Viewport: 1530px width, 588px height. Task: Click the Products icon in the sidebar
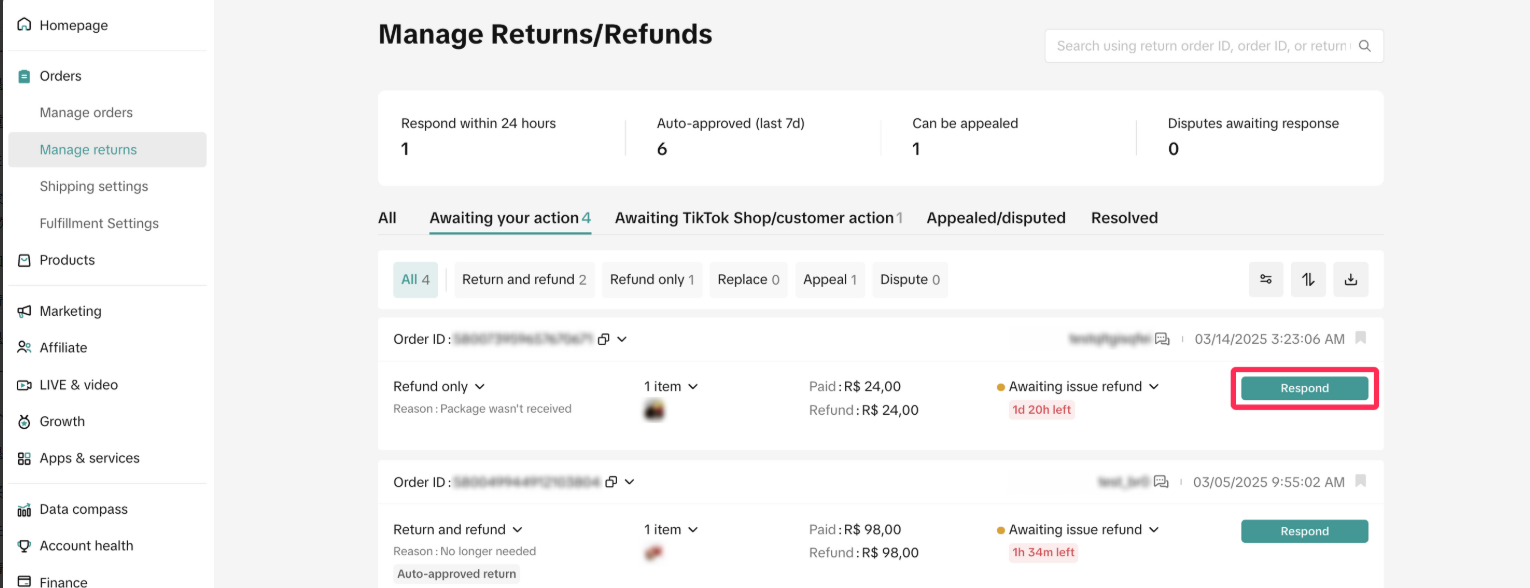(23, 259)
